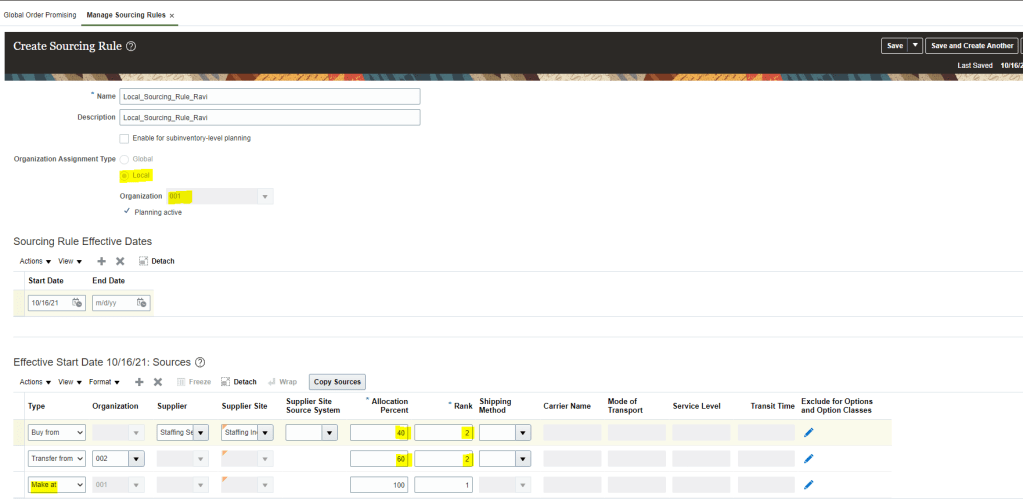The image size is (1023, 501).
Task: Click the edit pencil in Make at row
Action: 809,485
